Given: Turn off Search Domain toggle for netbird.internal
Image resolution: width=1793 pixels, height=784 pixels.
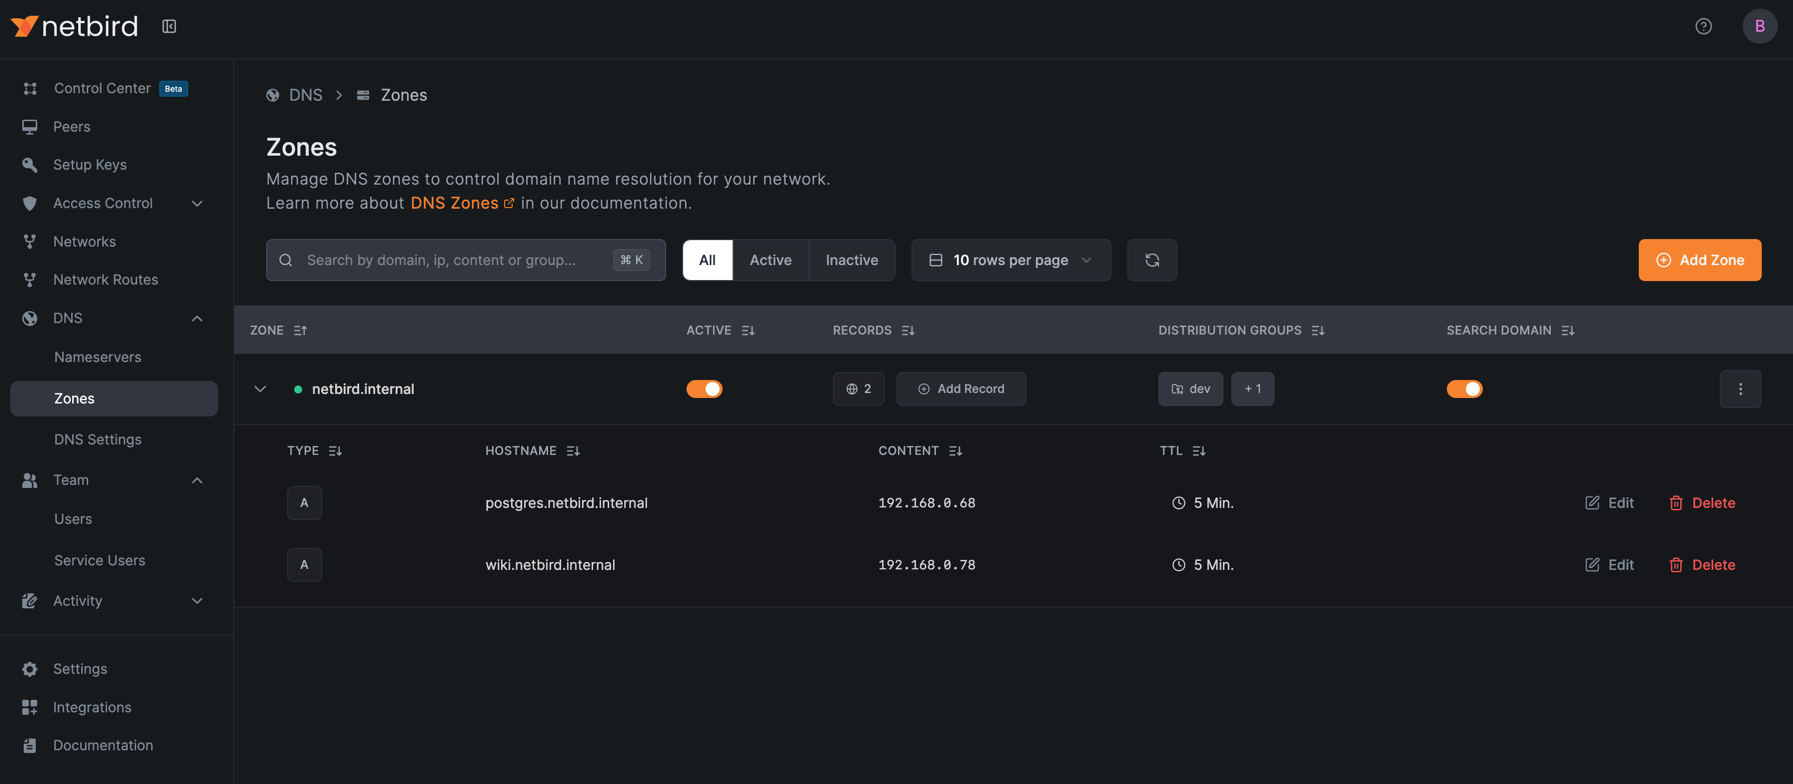Looking at the screenshot, I should click(1464, 389).
